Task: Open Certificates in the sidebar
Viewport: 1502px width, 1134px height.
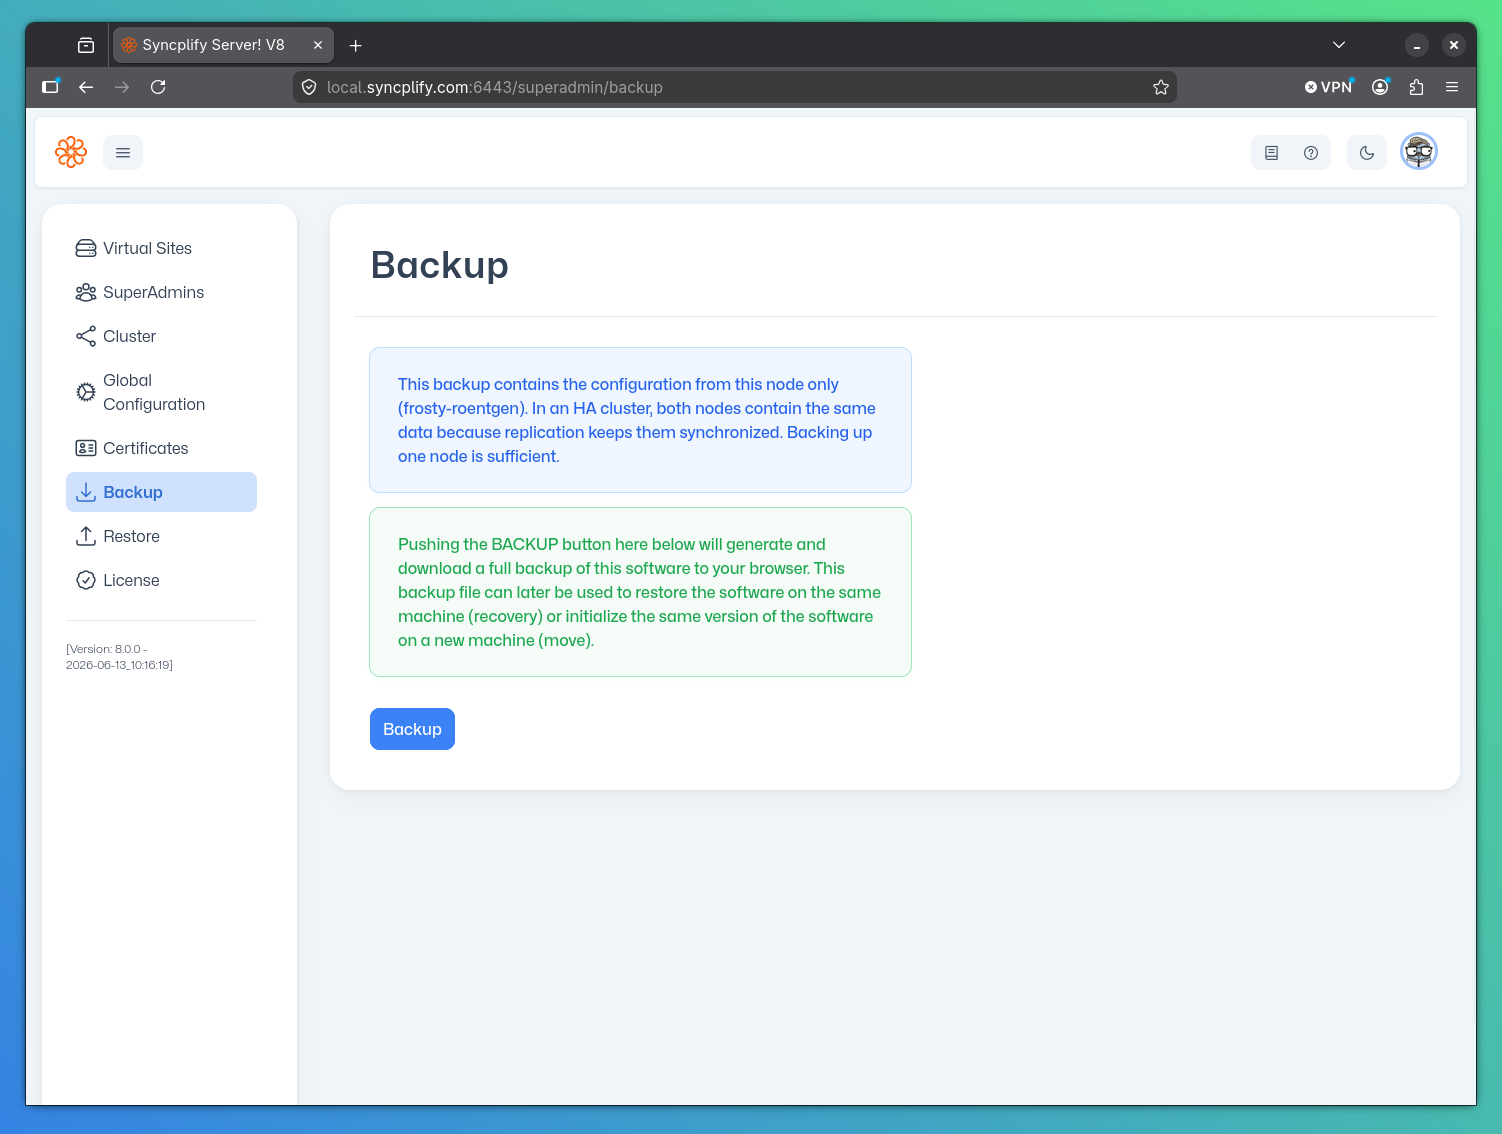Action: (161, 448)
